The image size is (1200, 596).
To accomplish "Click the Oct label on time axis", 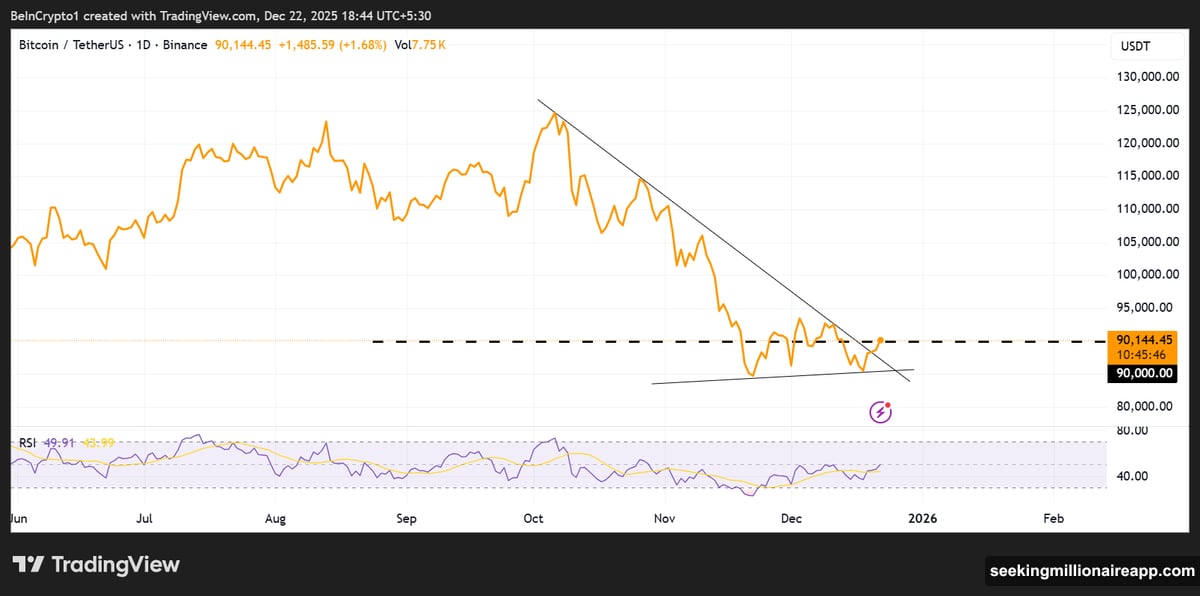I will point(533,519).
